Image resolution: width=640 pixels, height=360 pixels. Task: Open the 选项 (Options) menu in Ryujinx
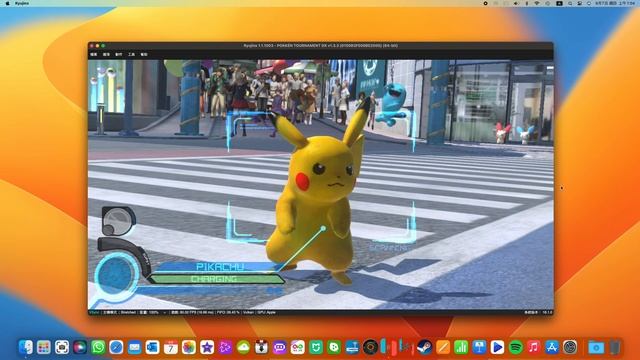106,54
